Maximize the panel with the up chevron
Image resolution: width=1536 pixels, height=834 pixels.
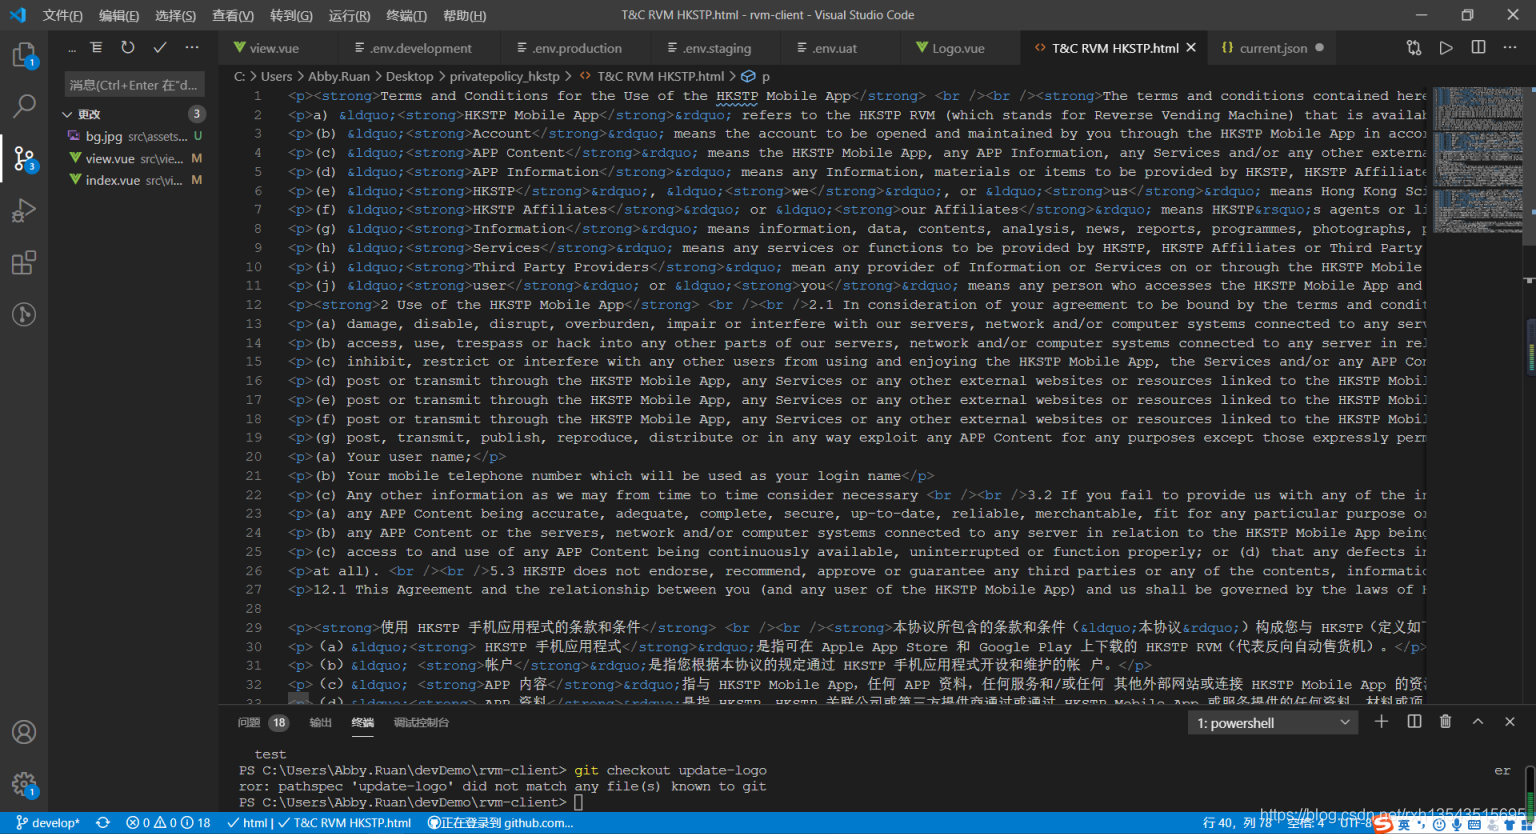click(1478, 722)
